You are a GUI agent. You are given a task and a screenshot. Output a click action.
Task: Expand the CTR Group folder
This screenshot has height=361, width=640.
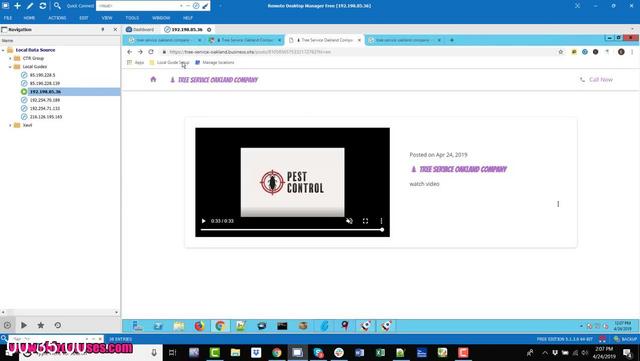(x=10, y=58)
